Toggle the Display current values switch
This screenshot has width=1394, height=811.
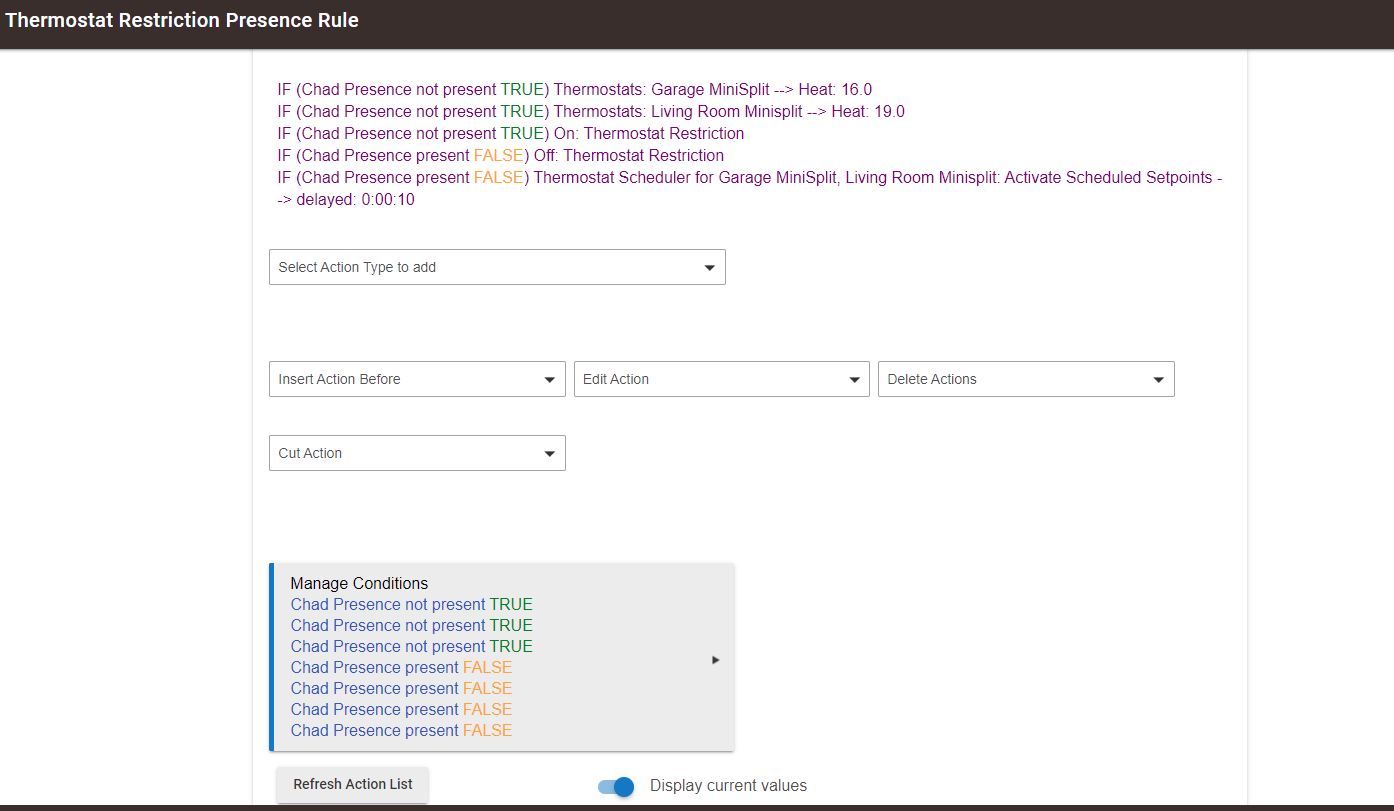coord(616,786)
